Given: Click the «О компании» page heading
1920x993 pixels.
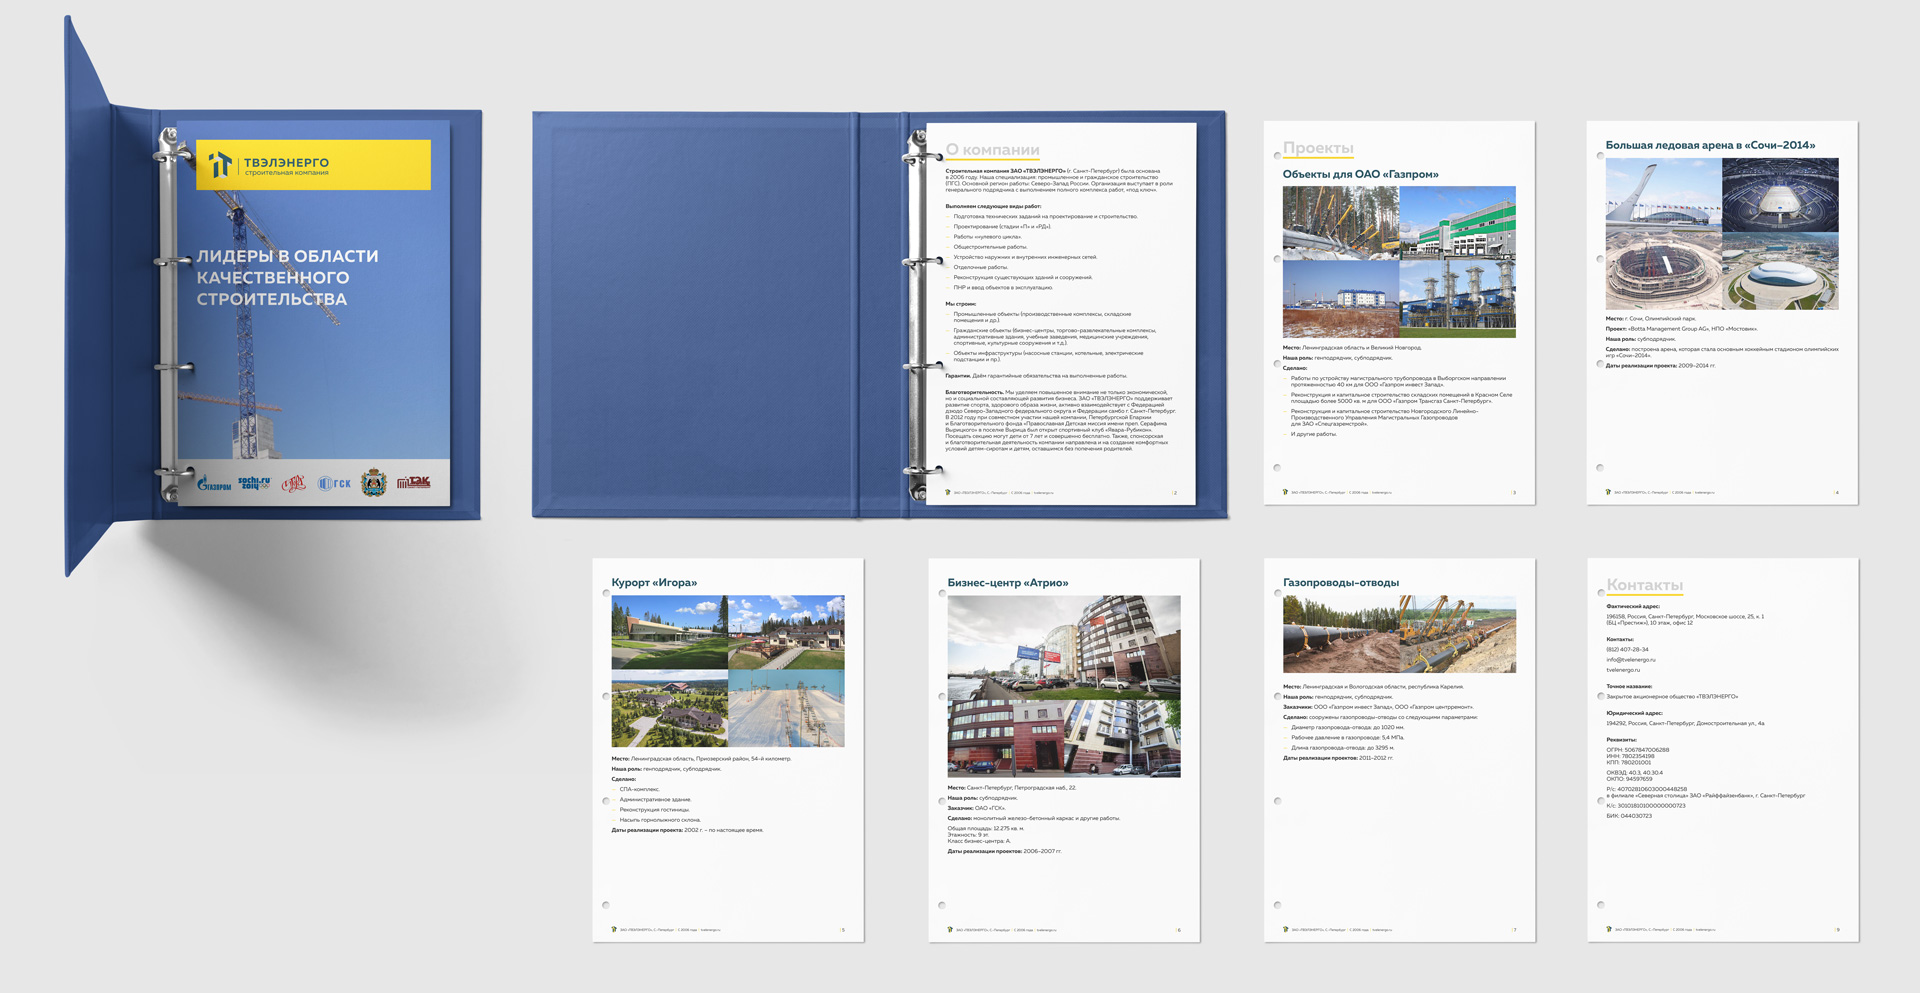Looking at the screenshot, I should coord(992,150).
